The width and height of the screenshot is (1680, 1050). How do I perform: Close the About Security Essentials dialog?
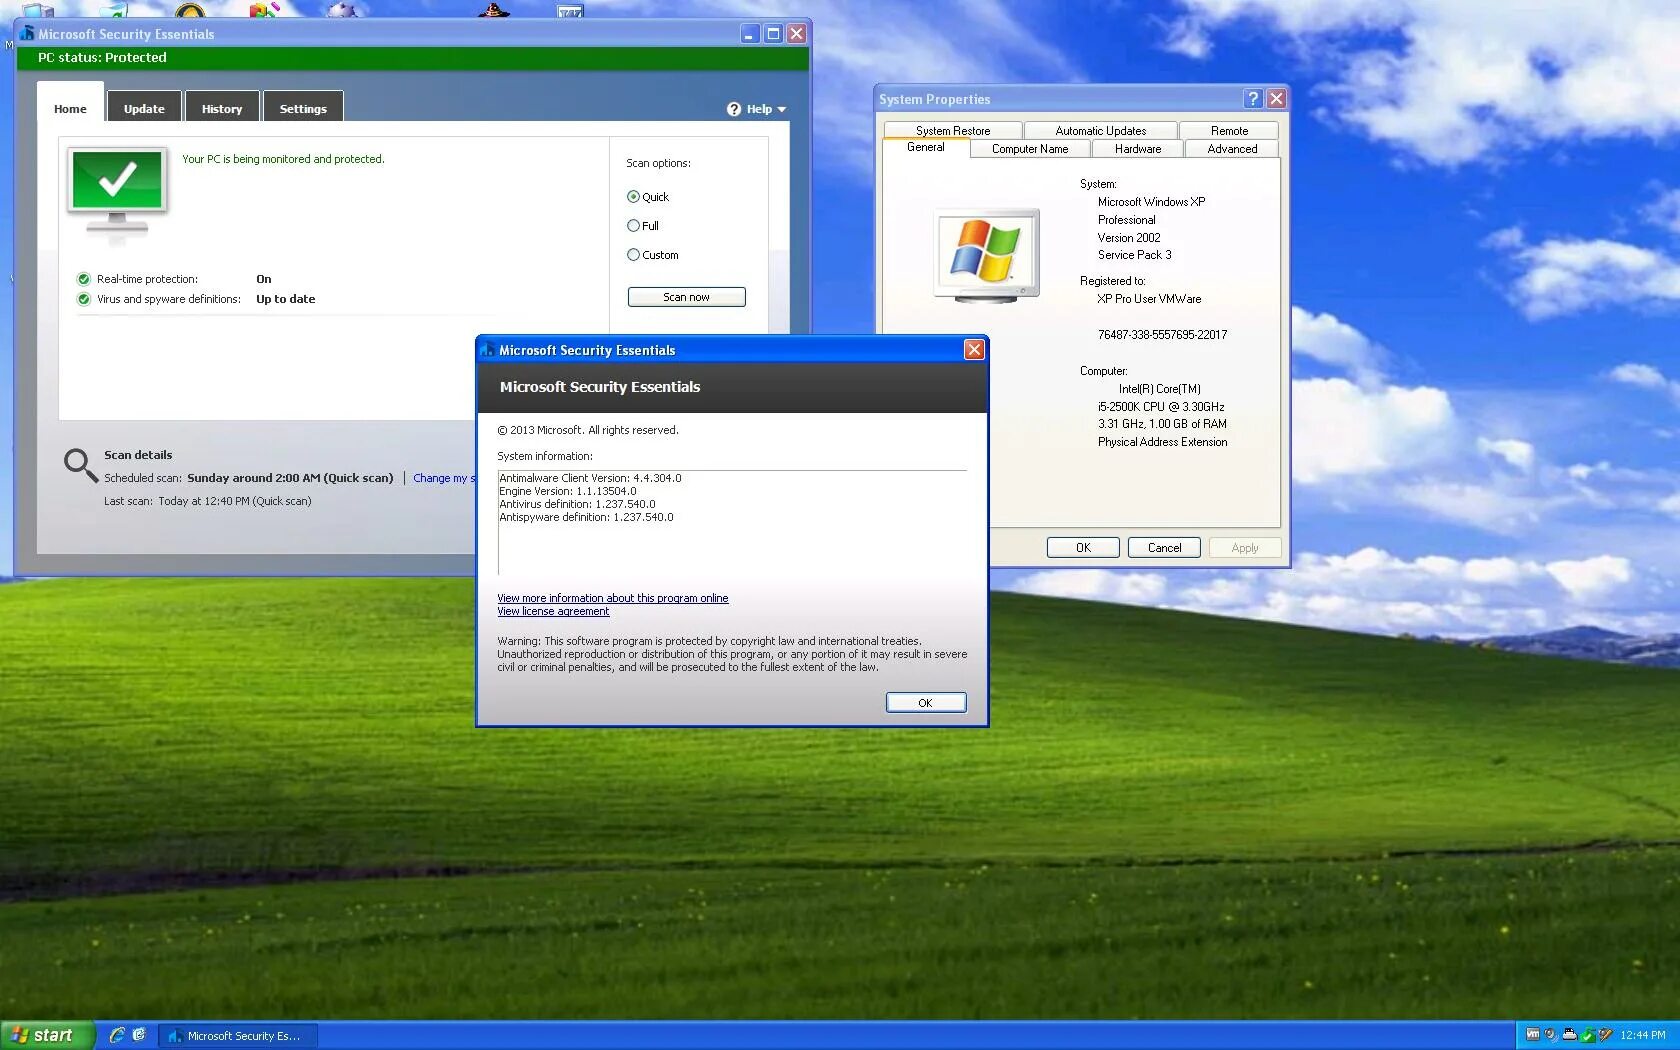pos(974,349)
